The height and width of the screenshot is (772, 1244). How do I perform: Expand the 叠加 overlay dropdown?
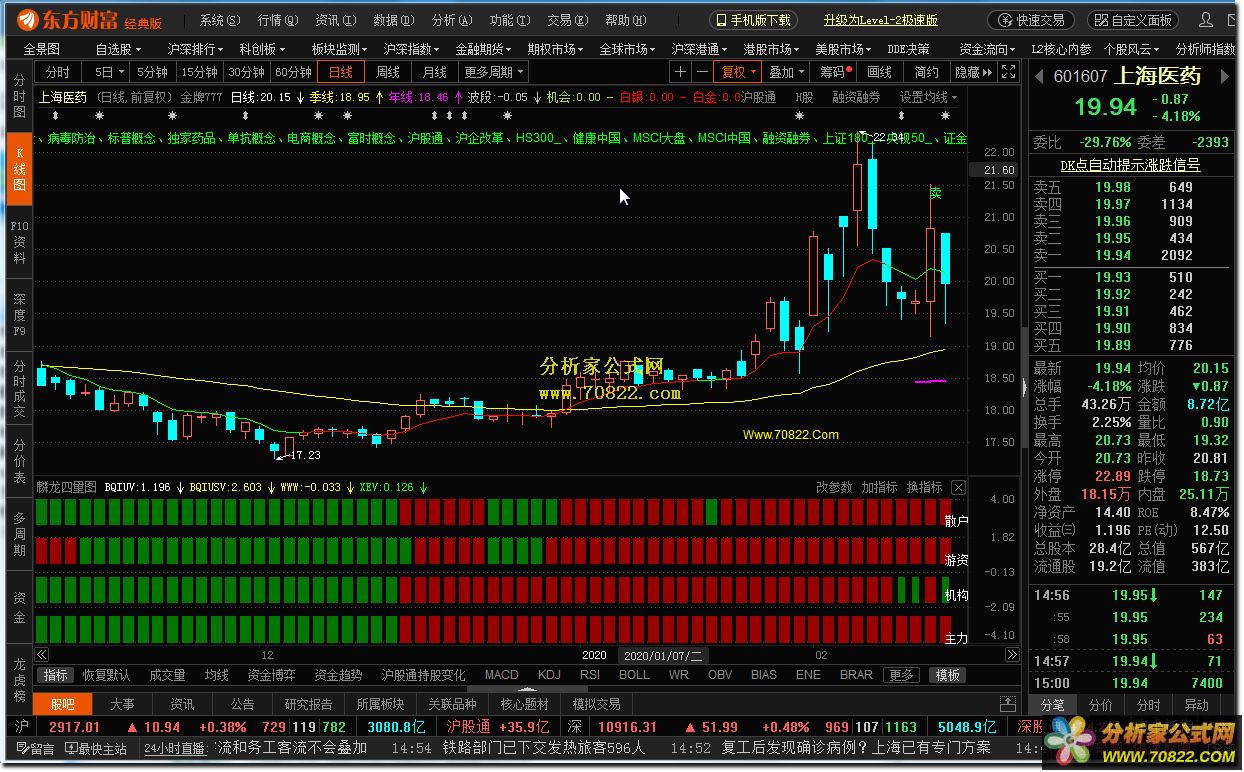787,71
